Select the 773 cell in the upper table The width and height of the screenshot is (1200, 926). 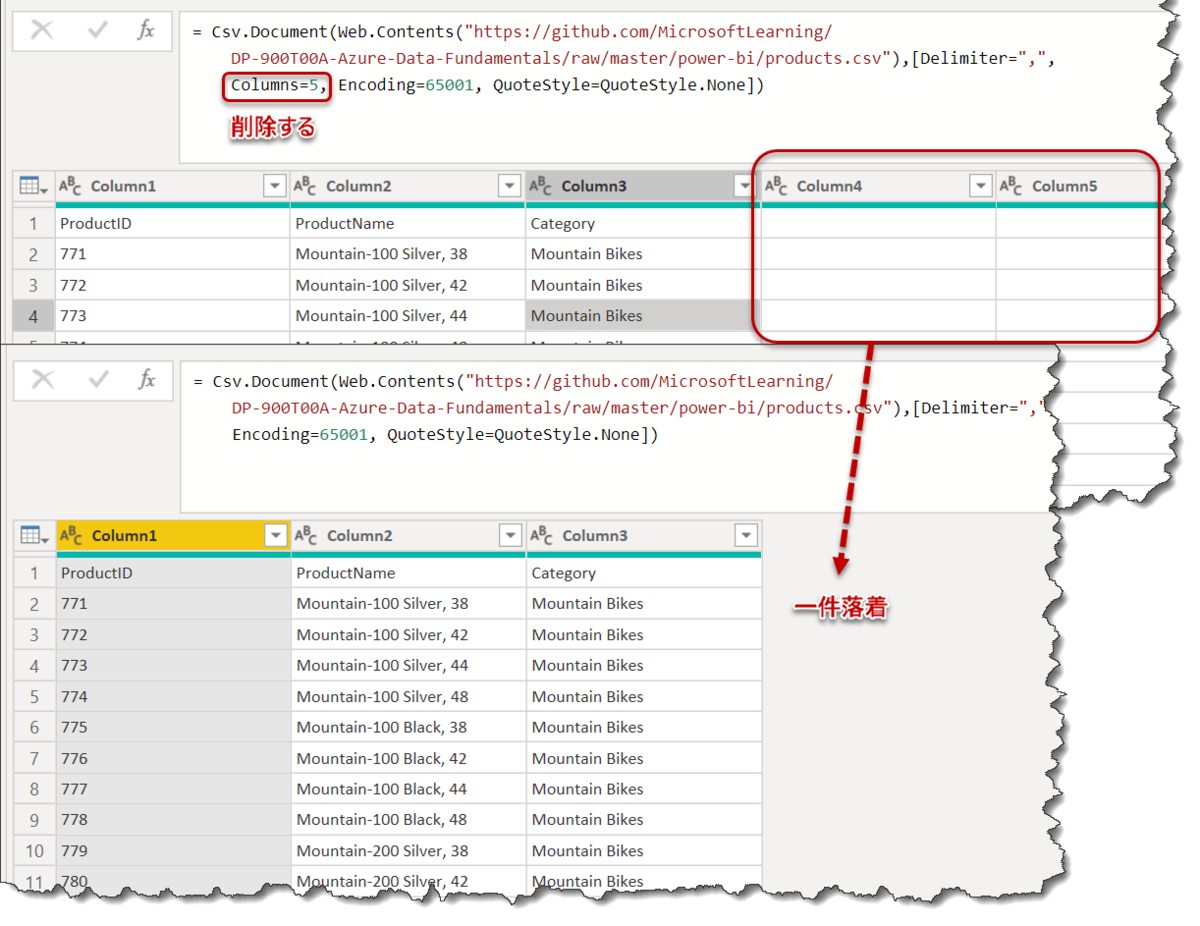pos(173,316)
